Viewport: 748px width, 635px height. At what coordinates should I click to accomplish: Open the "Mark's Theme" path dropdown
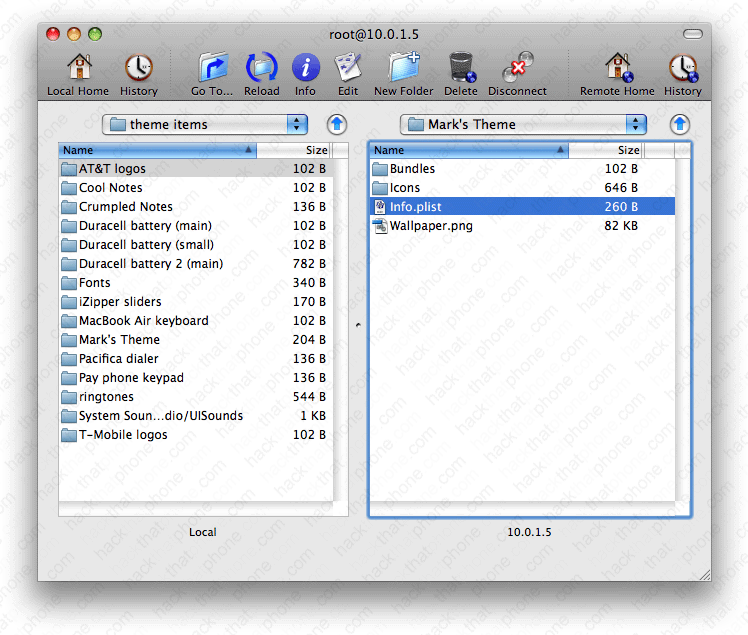coord(523,124)
